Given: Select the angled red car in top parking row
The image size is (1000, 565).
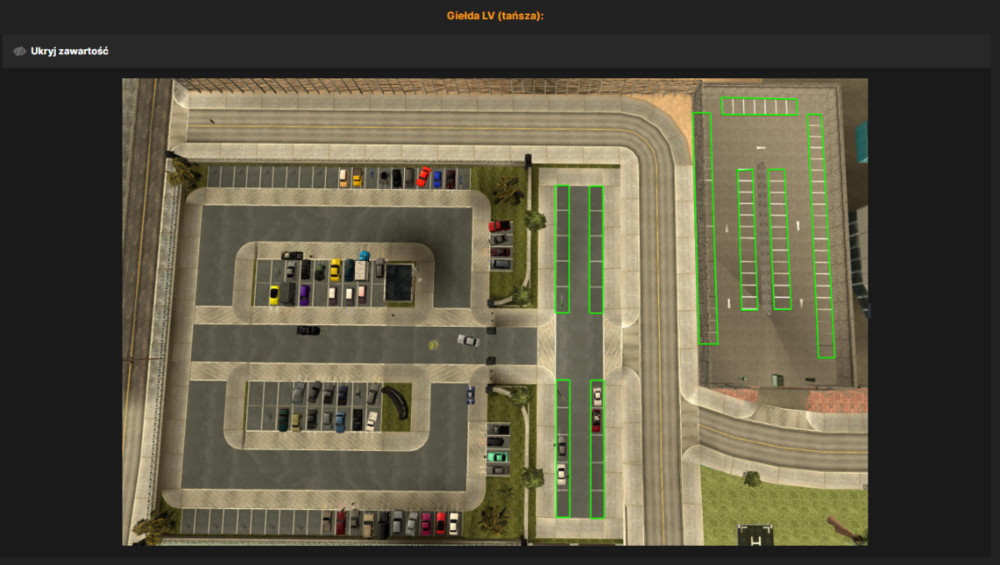Looking at the screenshot, I should point(423,177).
